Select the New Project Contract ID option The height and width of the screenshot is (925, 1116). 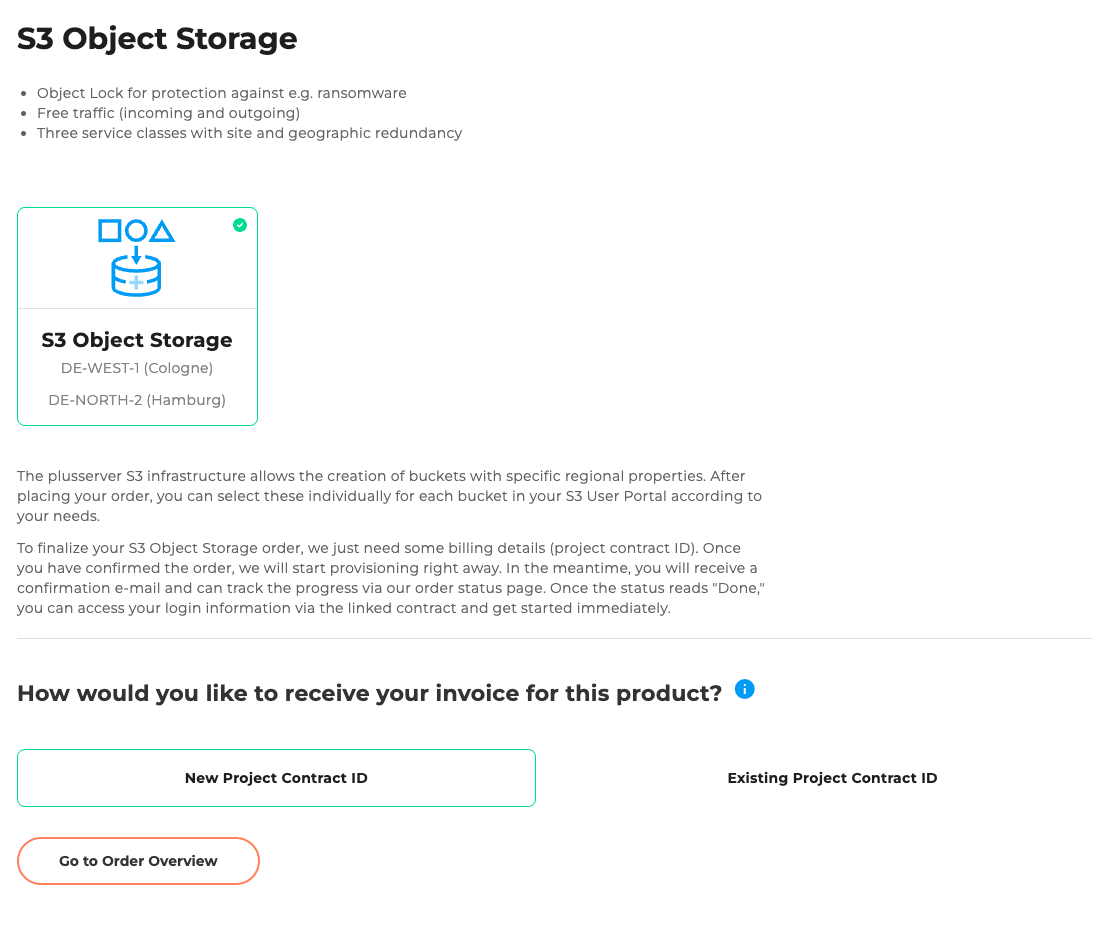[x=276, y=778]
